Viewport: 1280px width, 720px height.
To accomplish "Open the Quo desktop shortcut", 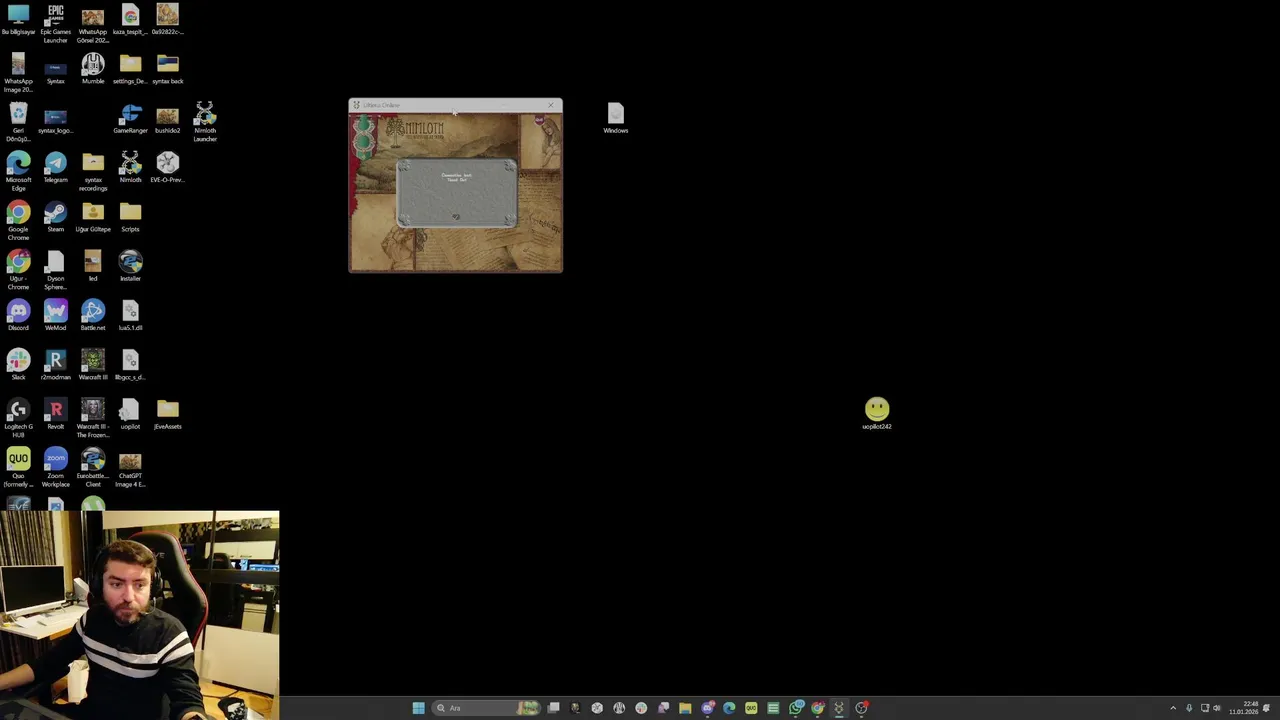I will 18,466.
